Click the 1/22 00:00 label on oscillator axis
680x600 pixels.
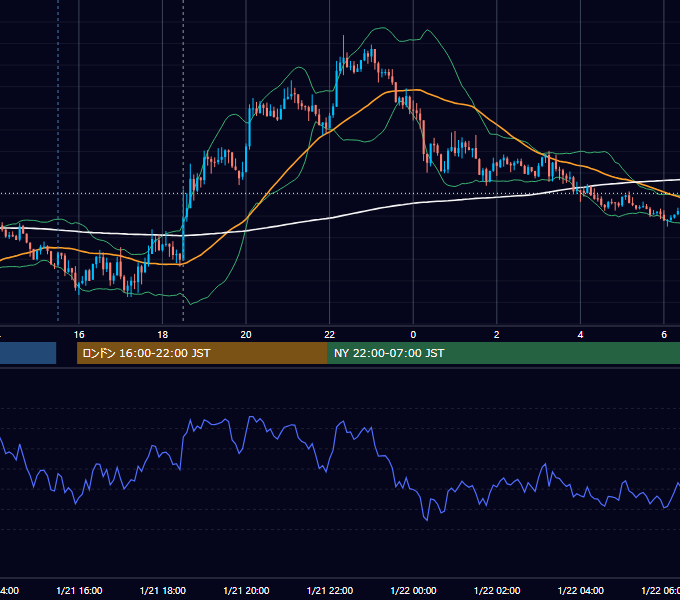[x=413, y=591]
